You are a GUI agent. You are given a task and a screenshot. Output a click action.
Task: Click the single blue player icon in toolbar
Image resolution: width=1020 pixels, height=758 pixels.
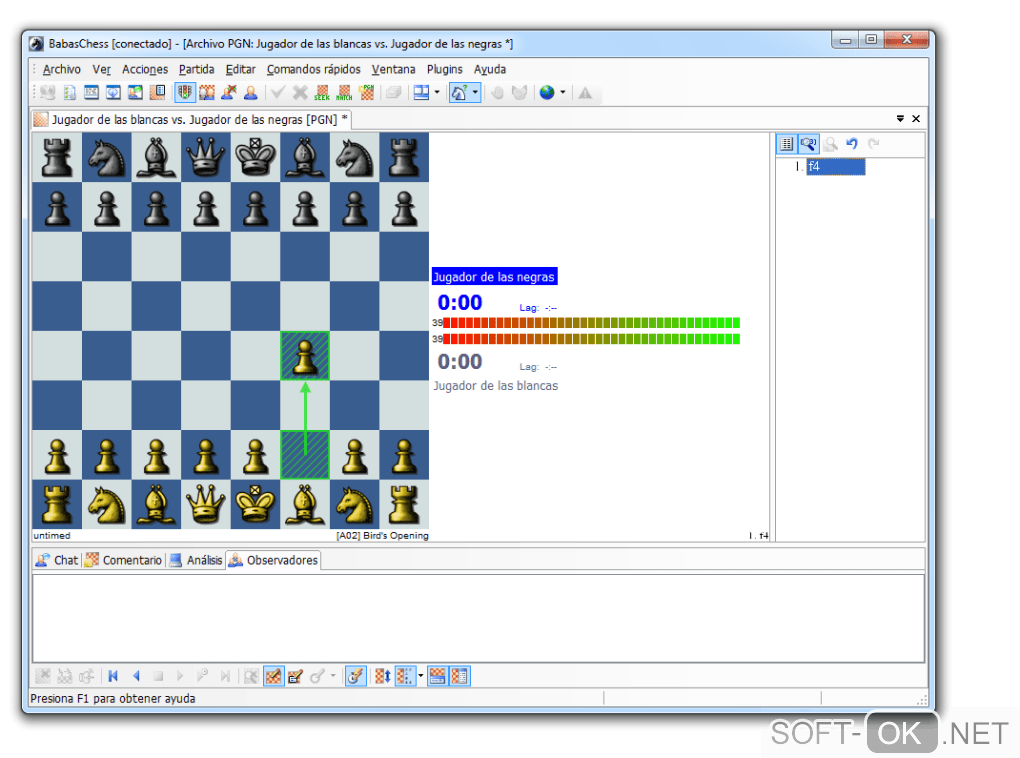pos(250,93)
